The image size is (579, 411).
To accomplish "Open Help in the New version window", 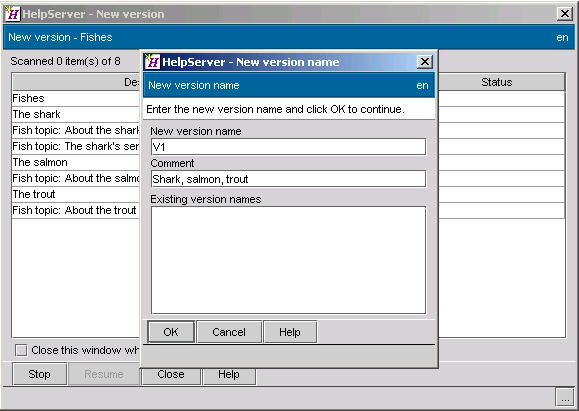I will [x=229, y=375].
